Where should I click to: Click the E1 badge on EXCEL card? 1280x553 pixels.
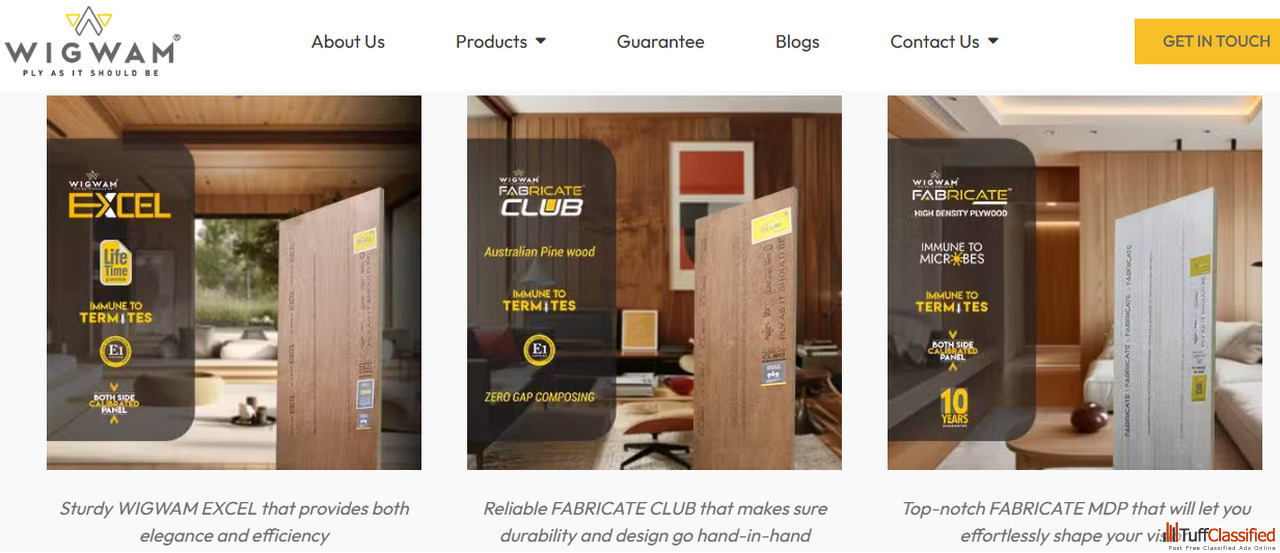[x=116, y=352]
